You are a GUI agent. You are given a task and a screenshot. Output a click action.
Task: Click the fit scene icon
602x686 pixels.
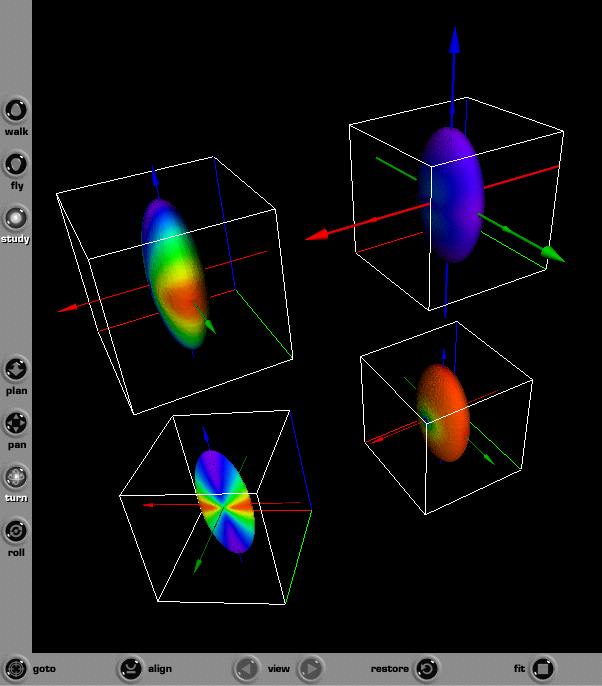[x=543, y=669]
